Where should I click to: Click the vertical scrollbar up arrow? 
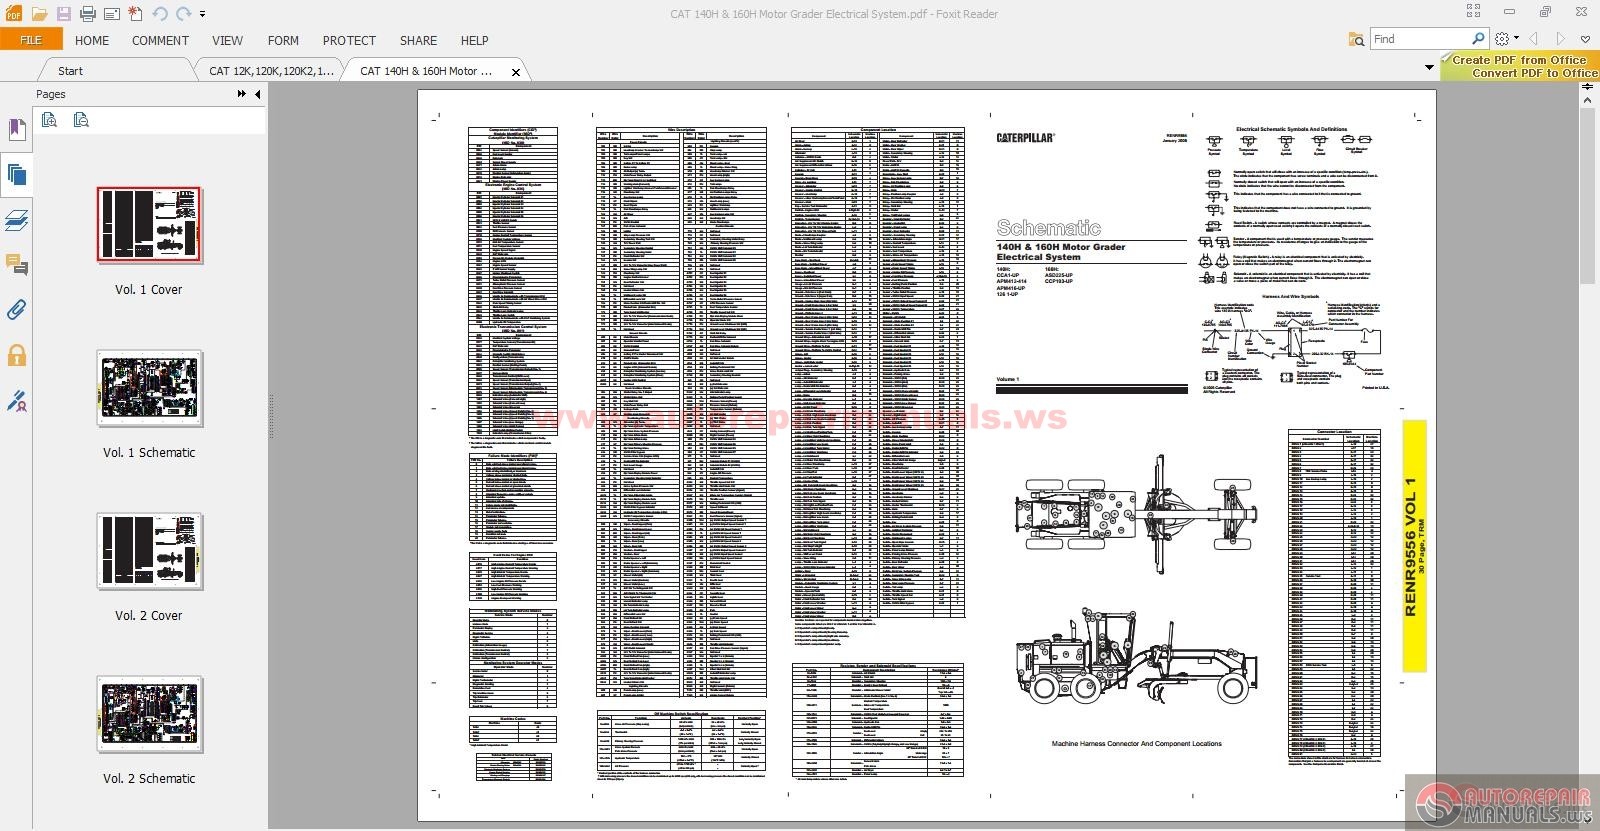tap(1587, 100)
